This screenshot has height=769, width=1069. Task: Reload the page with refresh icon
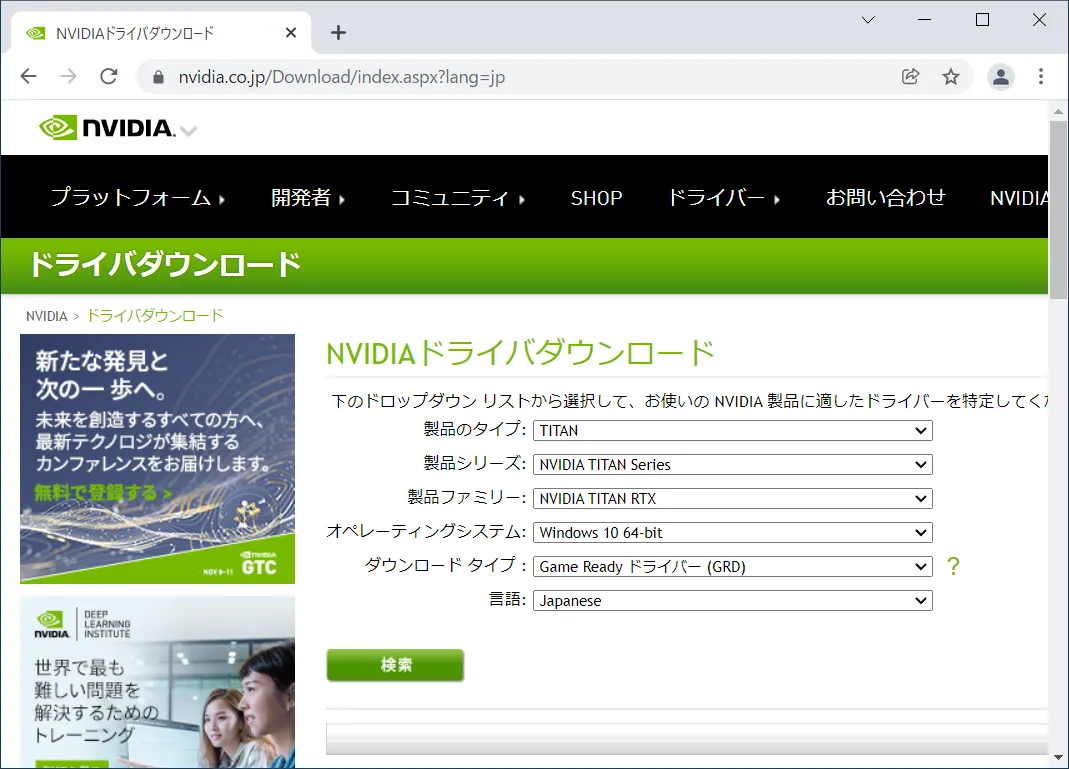[109, 76]
